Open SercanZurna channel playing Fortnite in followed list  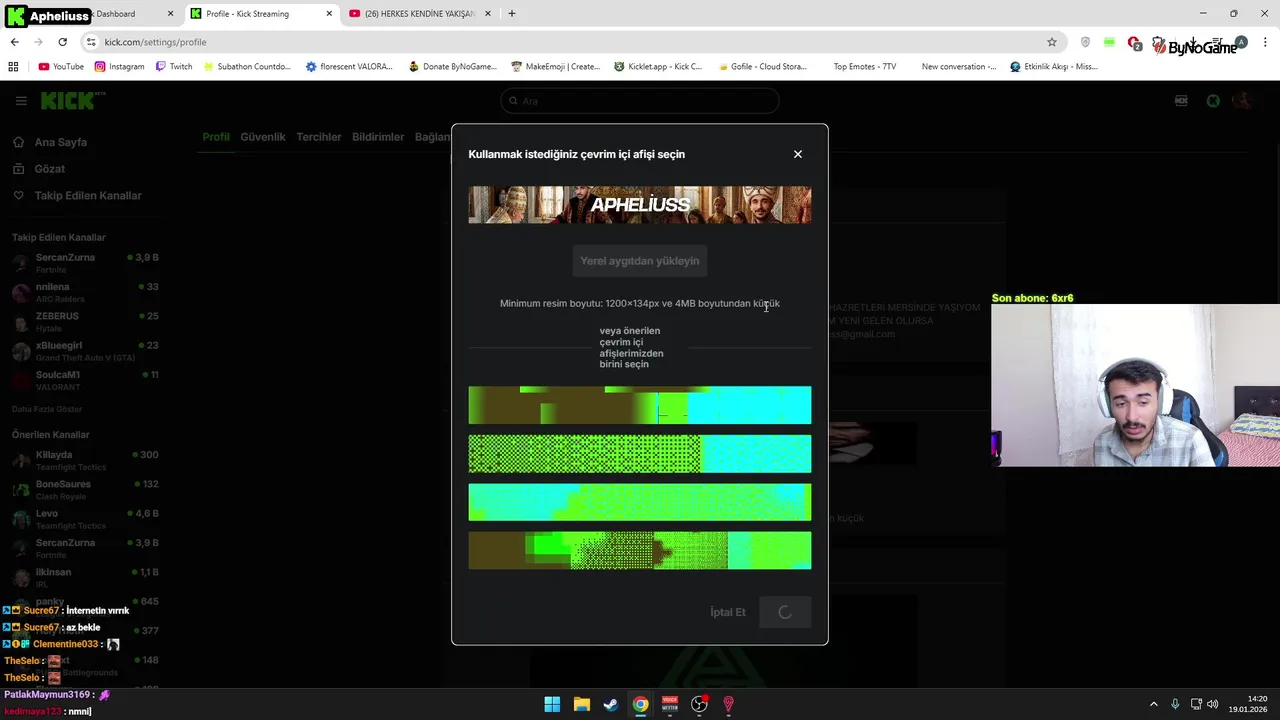[x=85, y=263]
